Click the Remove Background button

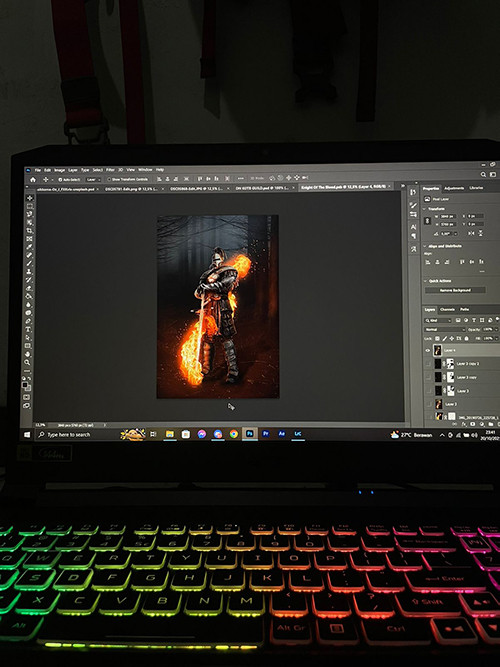(x=455, y=290)
